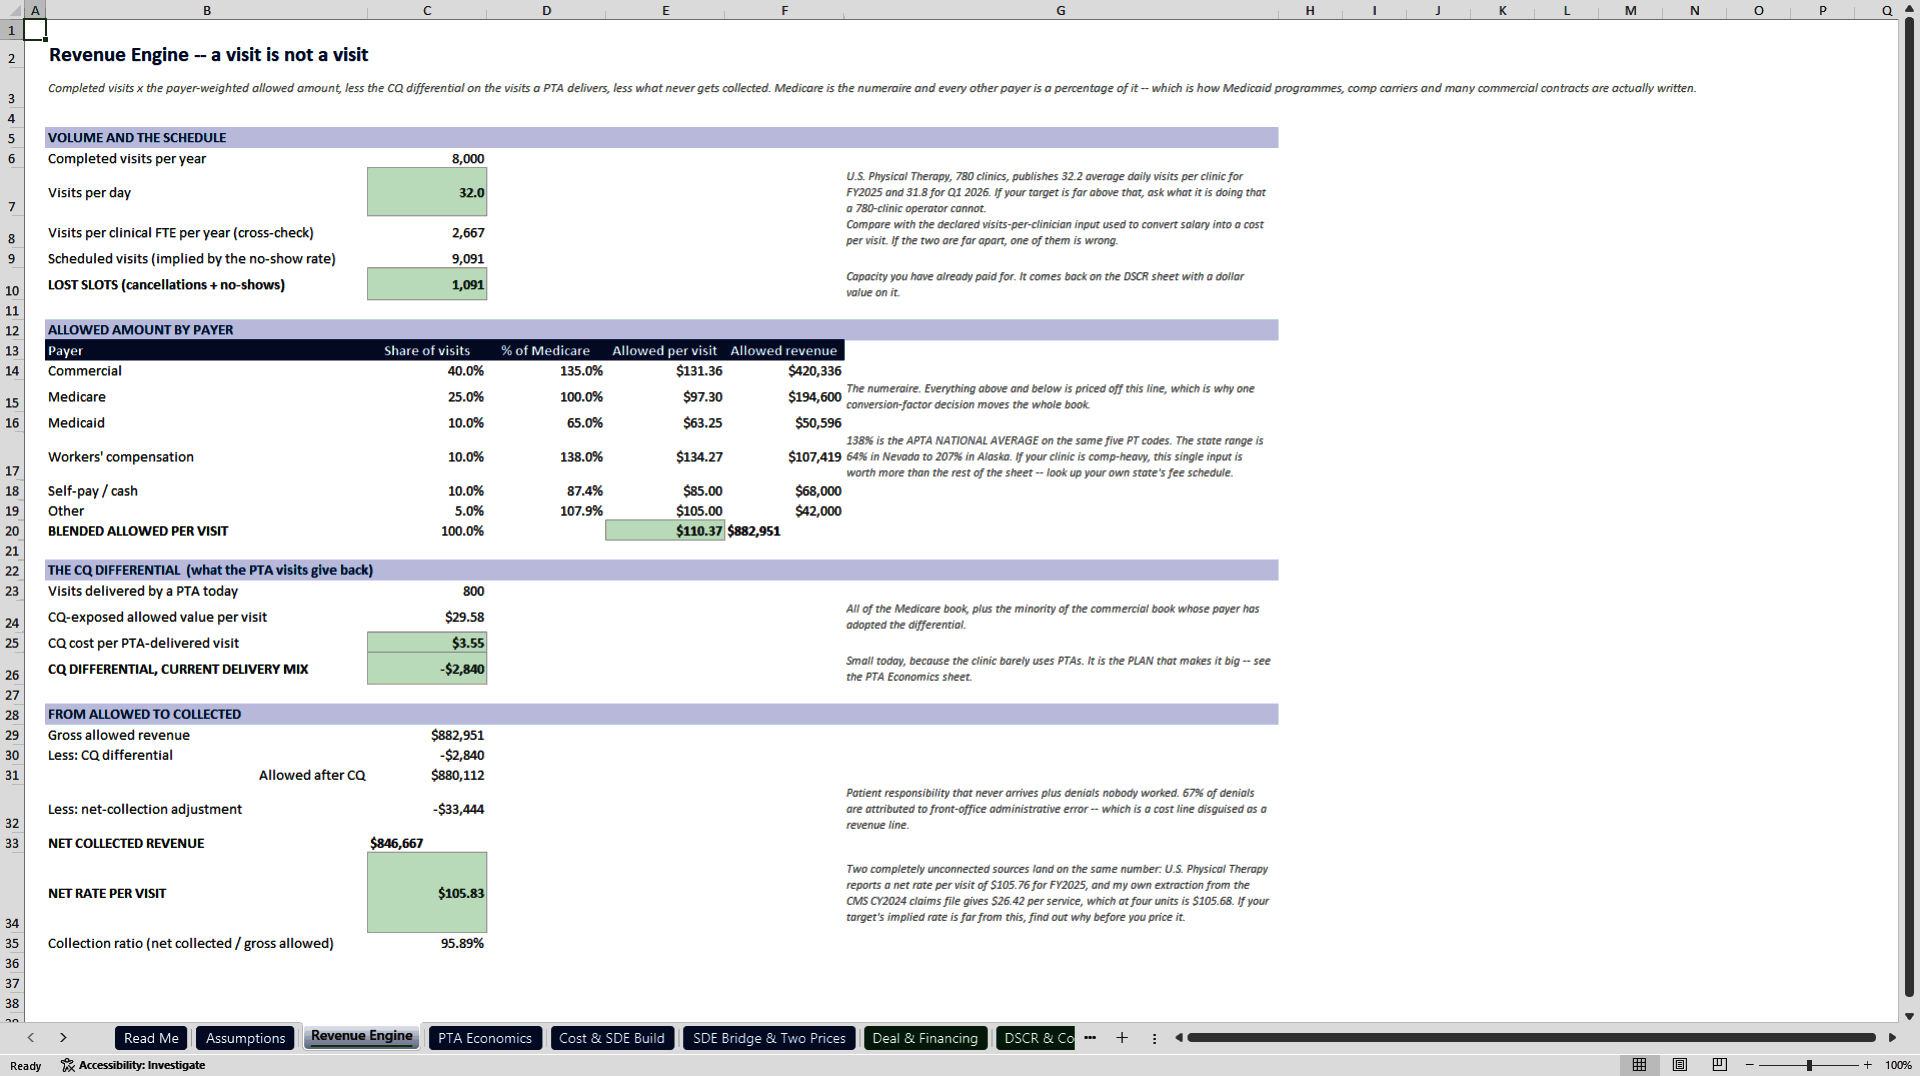The height and width of the screenshot is (1076, 1920).
Task: Select the LOST SLOTS value 1,091
Action: point(427,284)
